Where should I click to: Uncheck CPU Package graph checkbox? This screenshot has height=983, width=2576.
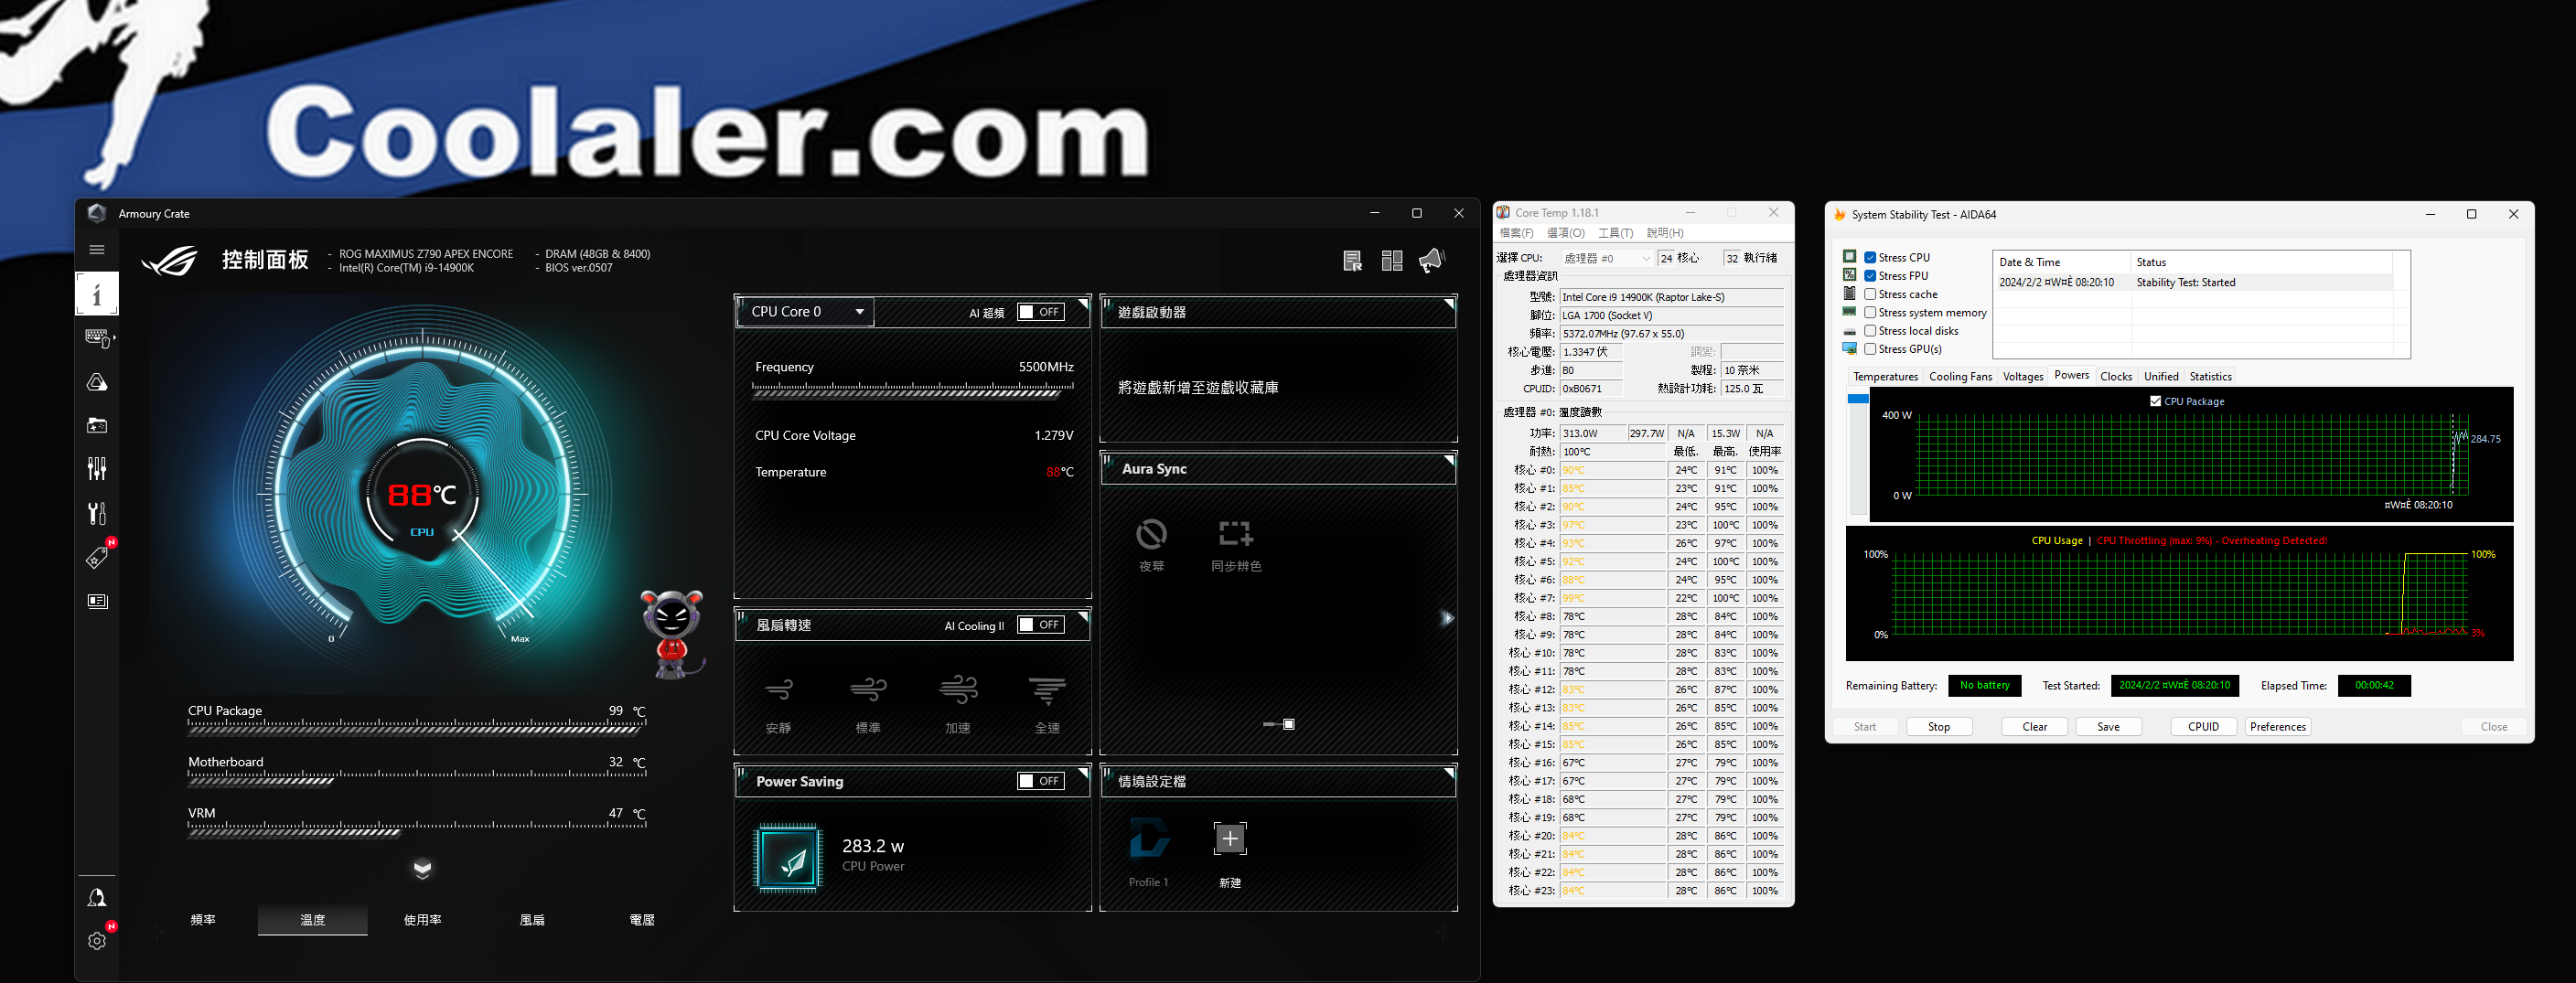(x=2155, y=401)
